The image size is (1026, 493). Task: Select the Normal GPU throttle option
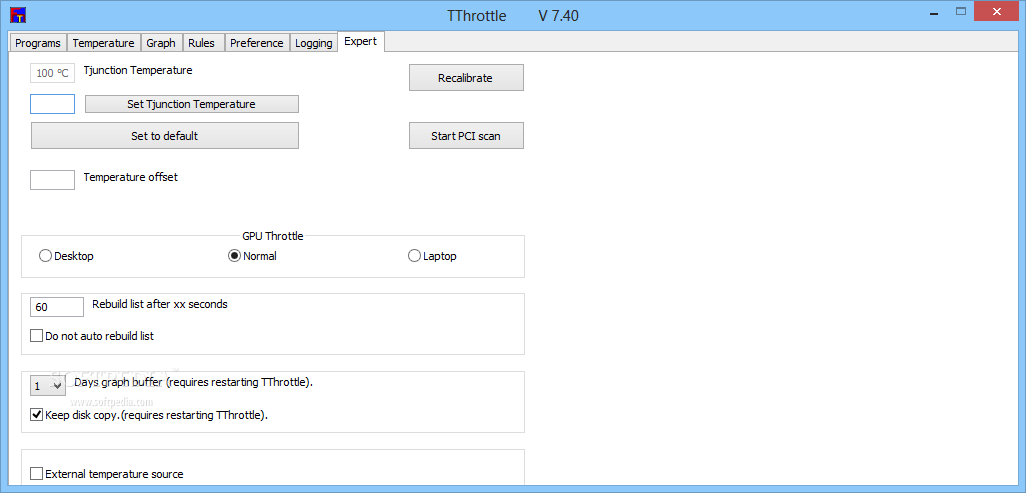pos(252,256)
